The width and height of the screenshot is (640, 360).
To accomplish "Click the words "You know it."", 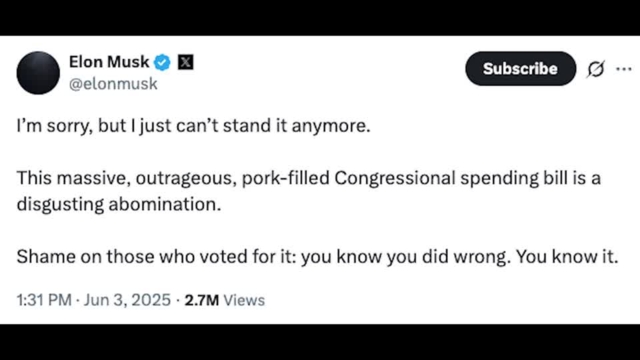I will 567,257.
